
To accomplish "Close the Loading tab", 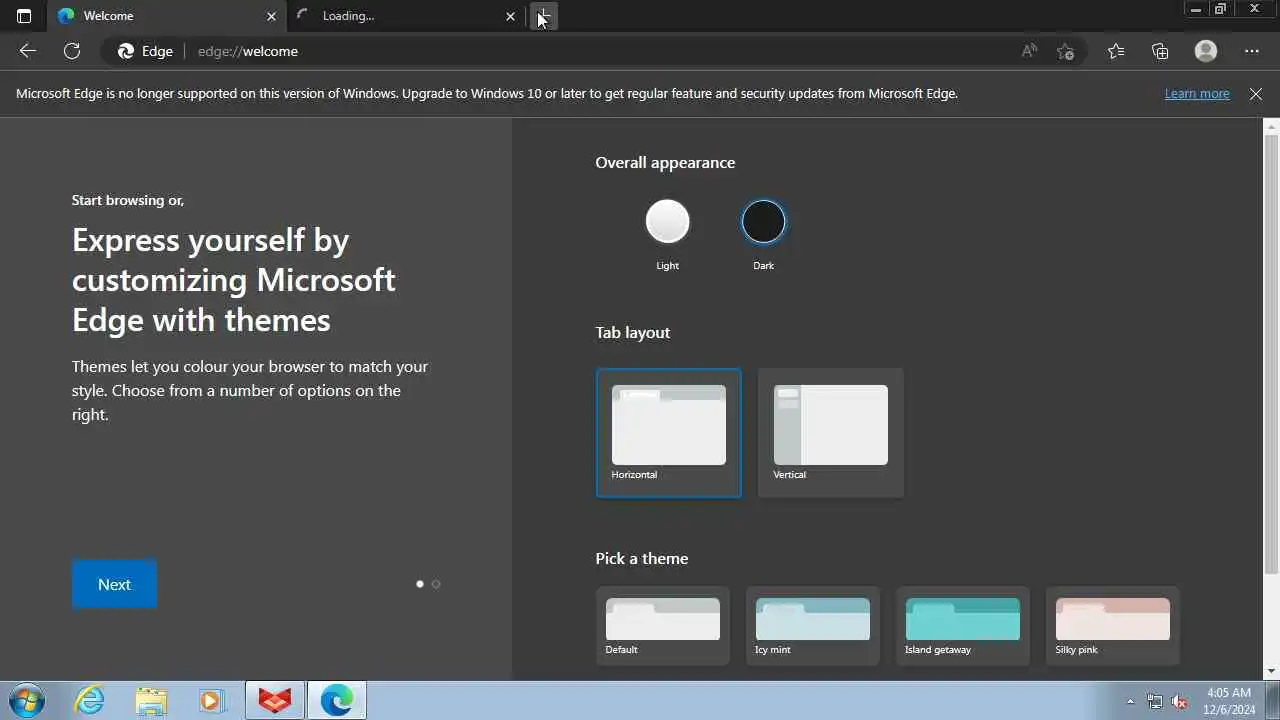I will click(510, 16).
